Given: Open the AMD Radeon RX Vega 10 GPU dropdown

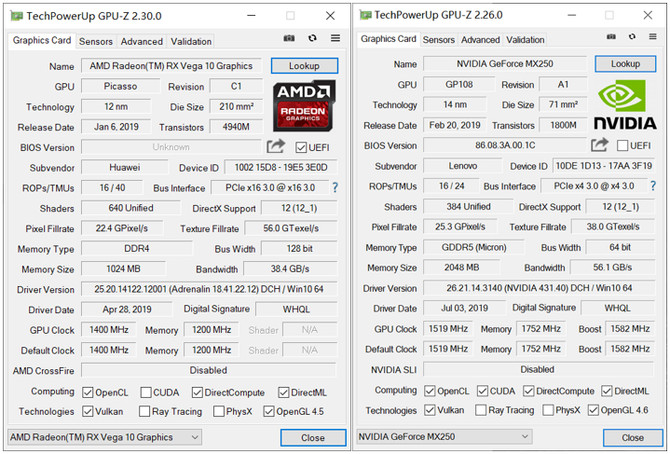Looking at the screenshot, I should [x=104, y=437].
